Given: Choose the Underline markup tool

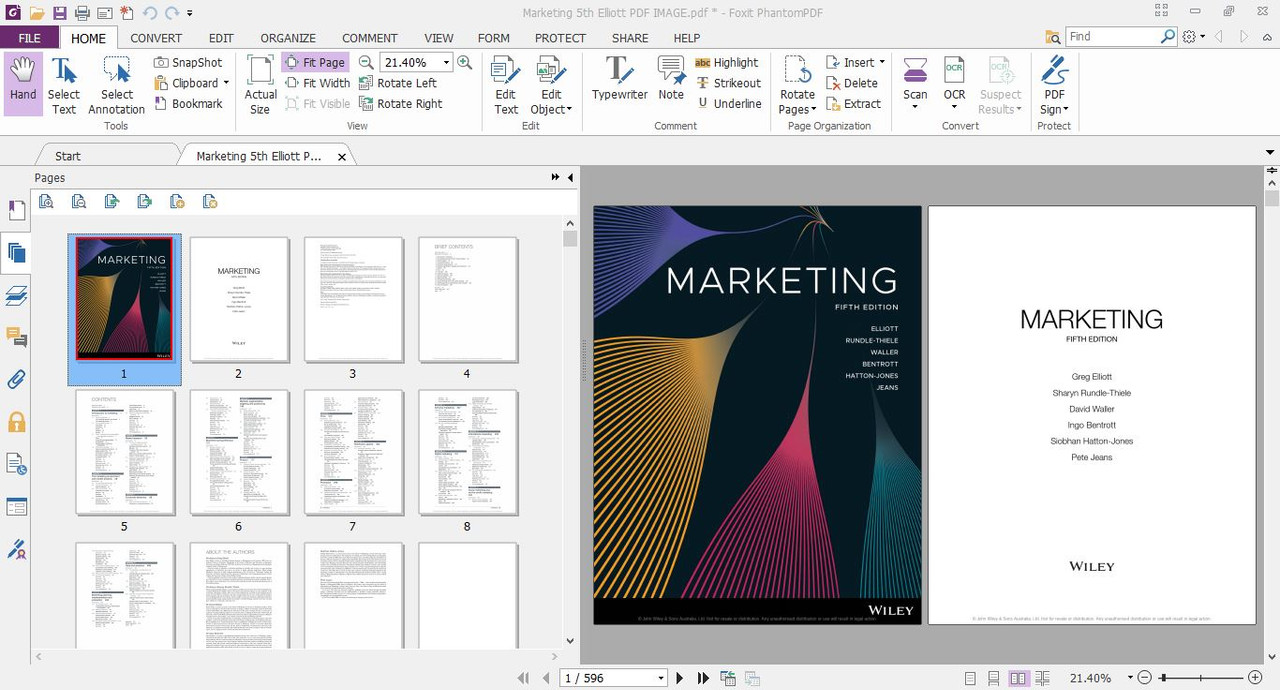Looking at the screenshot, I should [x=728, y=103].
